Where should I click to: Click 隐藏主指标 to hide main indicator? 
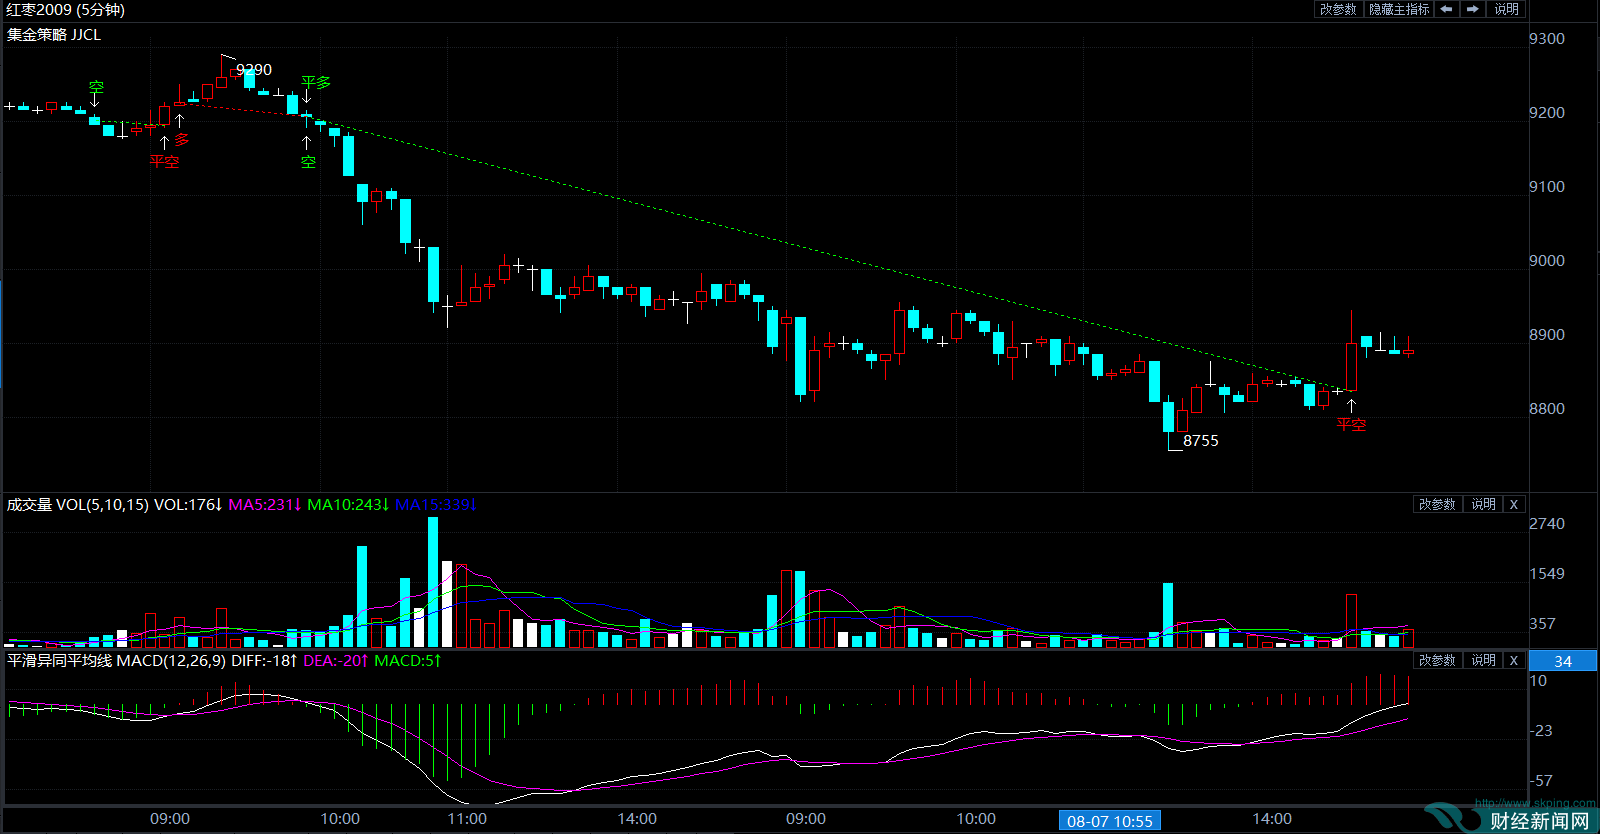tap(1399, 9)
